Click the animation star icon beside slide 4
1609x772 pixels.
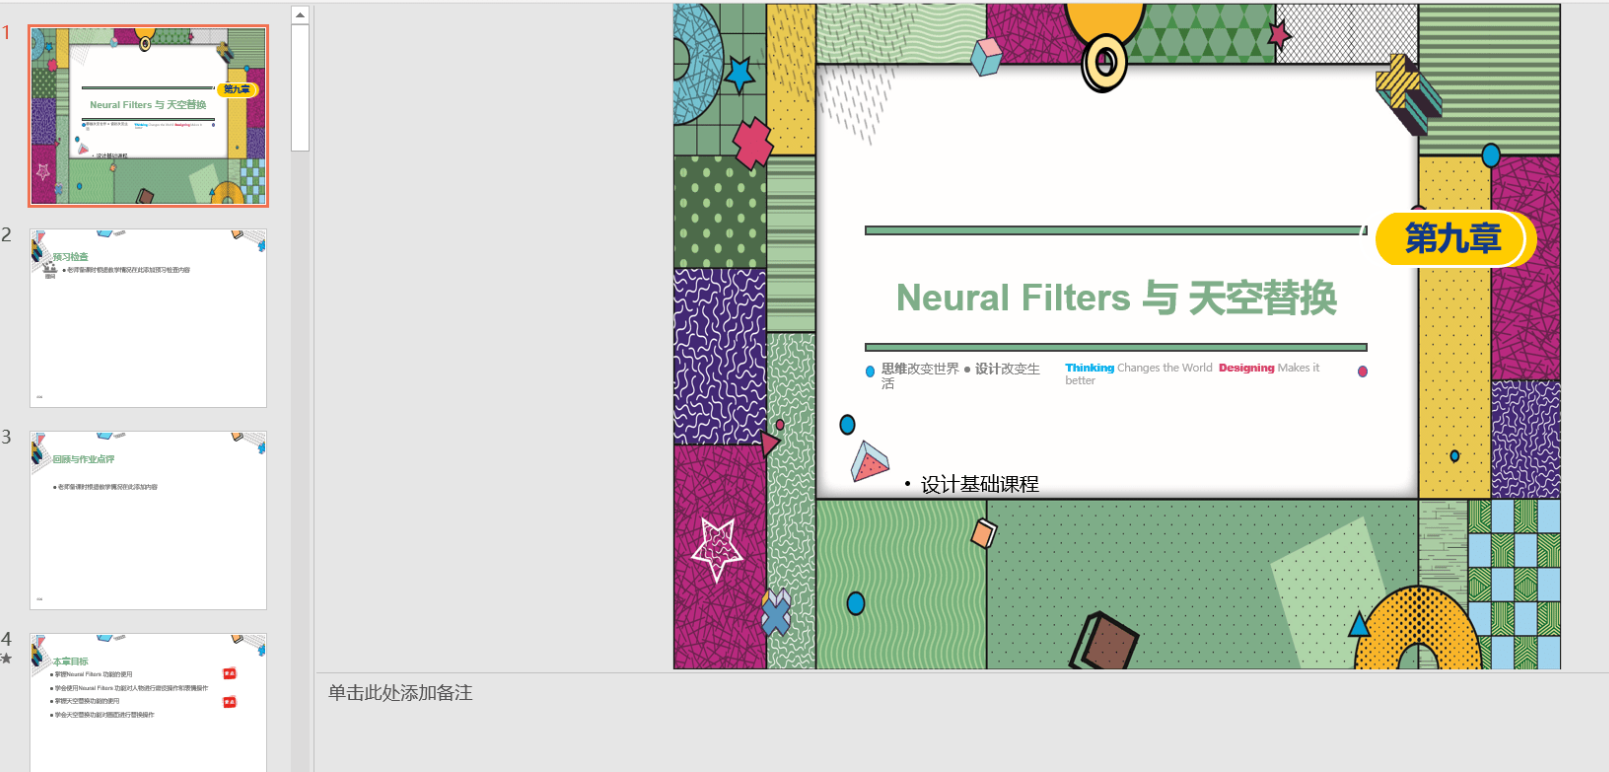coord(7,659)
